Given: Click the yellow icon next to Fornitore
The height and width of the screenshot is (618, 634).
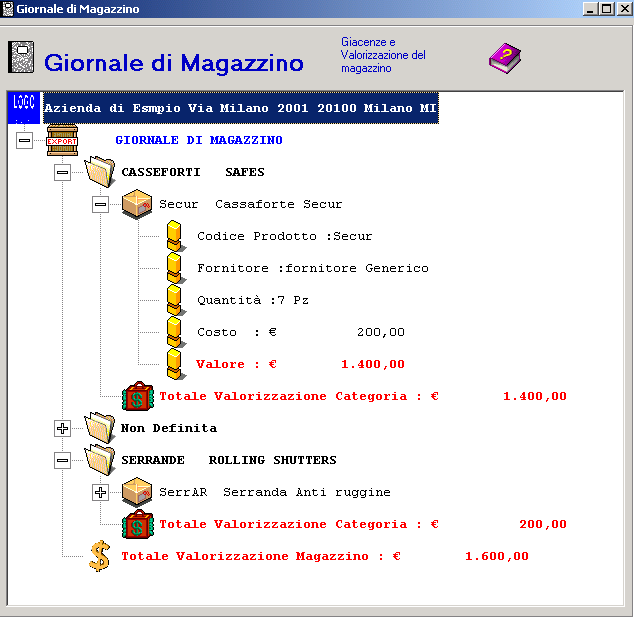Looking at the screenshot, I should click(175, 268).
